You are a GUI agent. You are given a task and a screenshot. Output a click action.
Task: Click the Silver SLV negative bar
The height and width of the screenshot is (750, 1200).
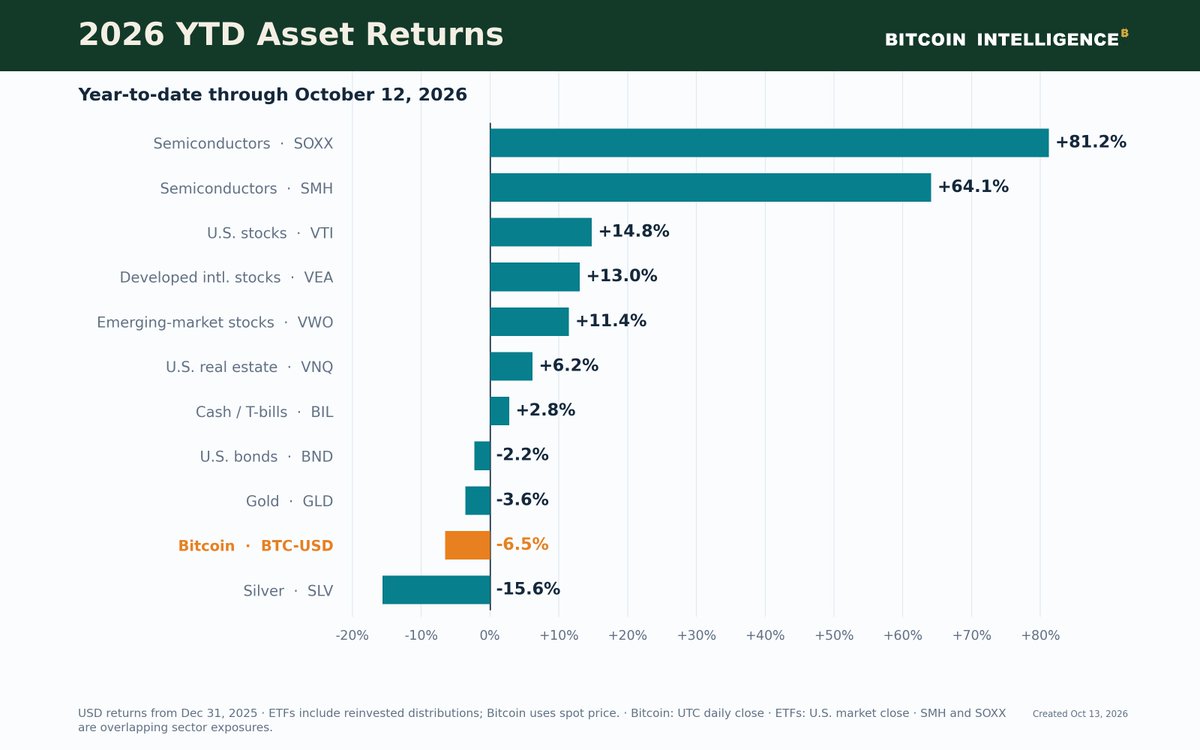tap(436, 590)
